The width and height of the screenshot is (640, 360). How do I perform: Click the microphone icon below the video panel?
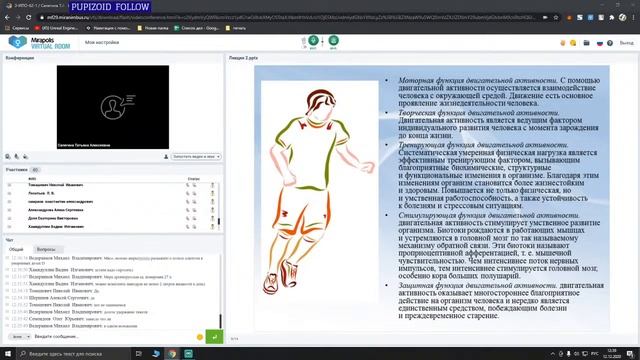17,157
